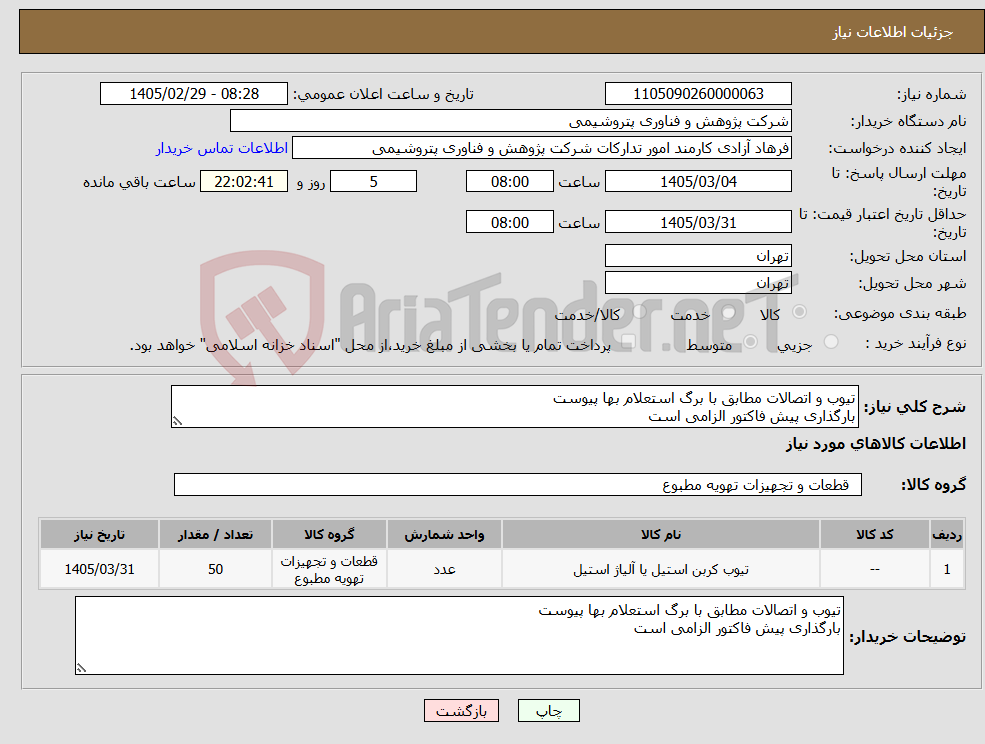Toggle the Islamic treasury payment checkbox

628,342
